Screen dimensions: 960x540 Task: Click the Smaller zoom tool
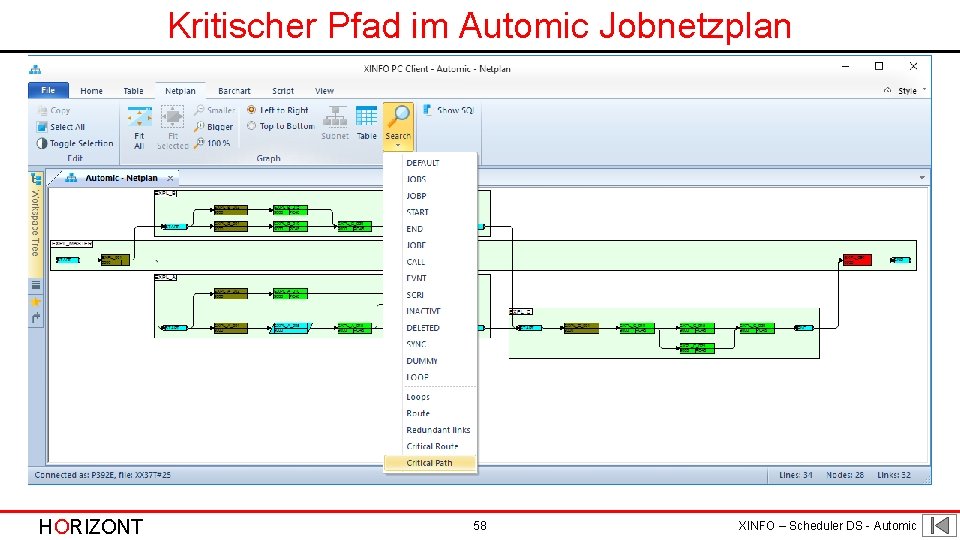pos(214,110)
